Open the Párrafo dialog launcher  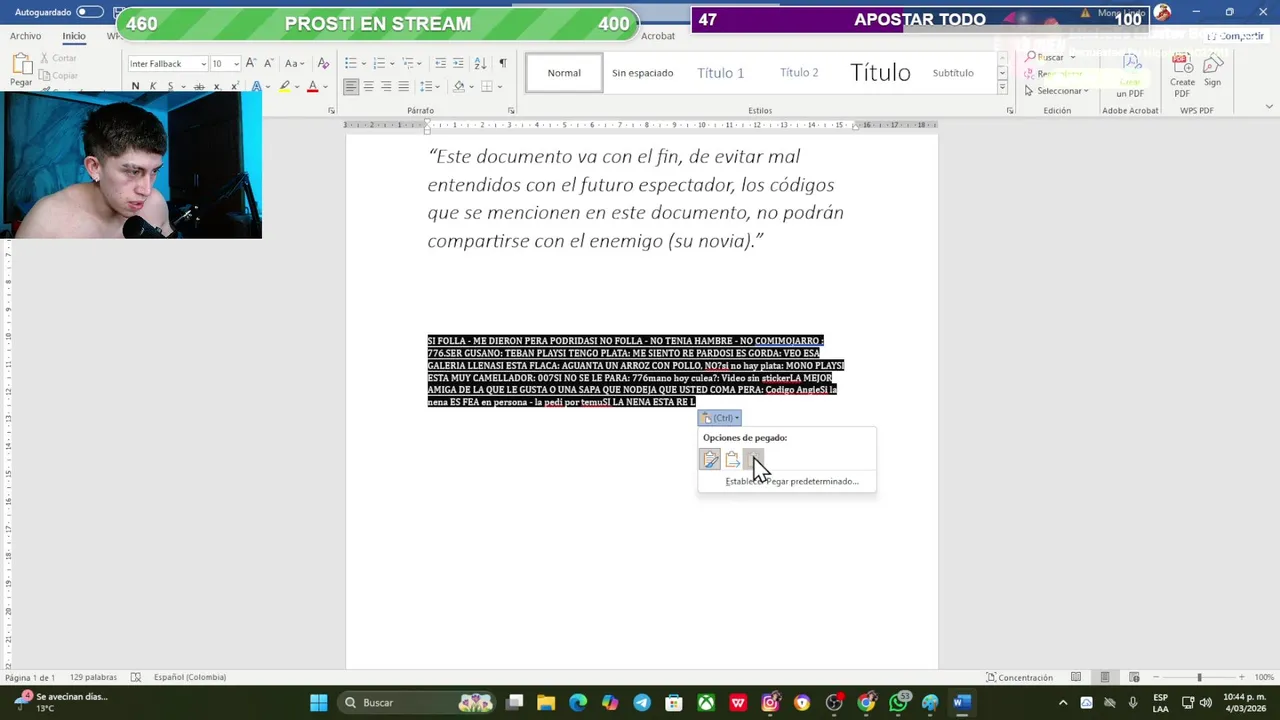point(511,111)
